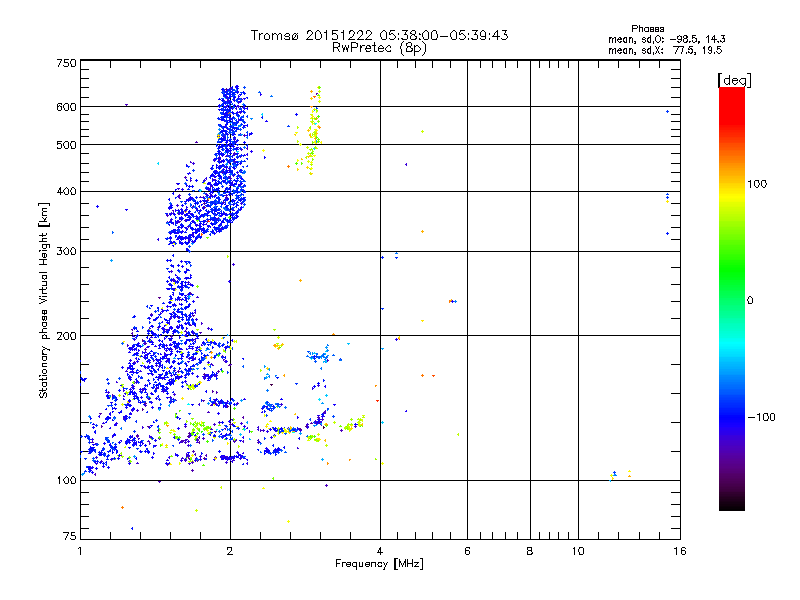This screenshot has width=800, height=600.
Task: Click the y-axis '200' tick label
Action: click(x=66, y=336)
